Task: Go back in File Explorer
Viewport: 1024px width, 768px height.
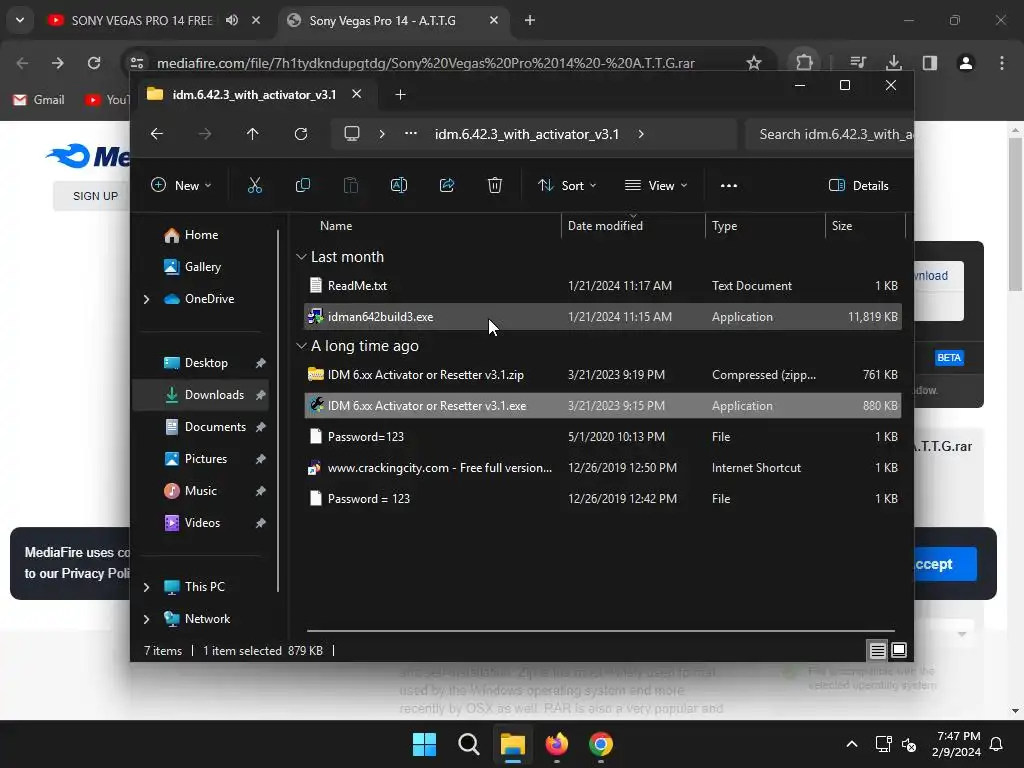Action: (x=157, y=134)
